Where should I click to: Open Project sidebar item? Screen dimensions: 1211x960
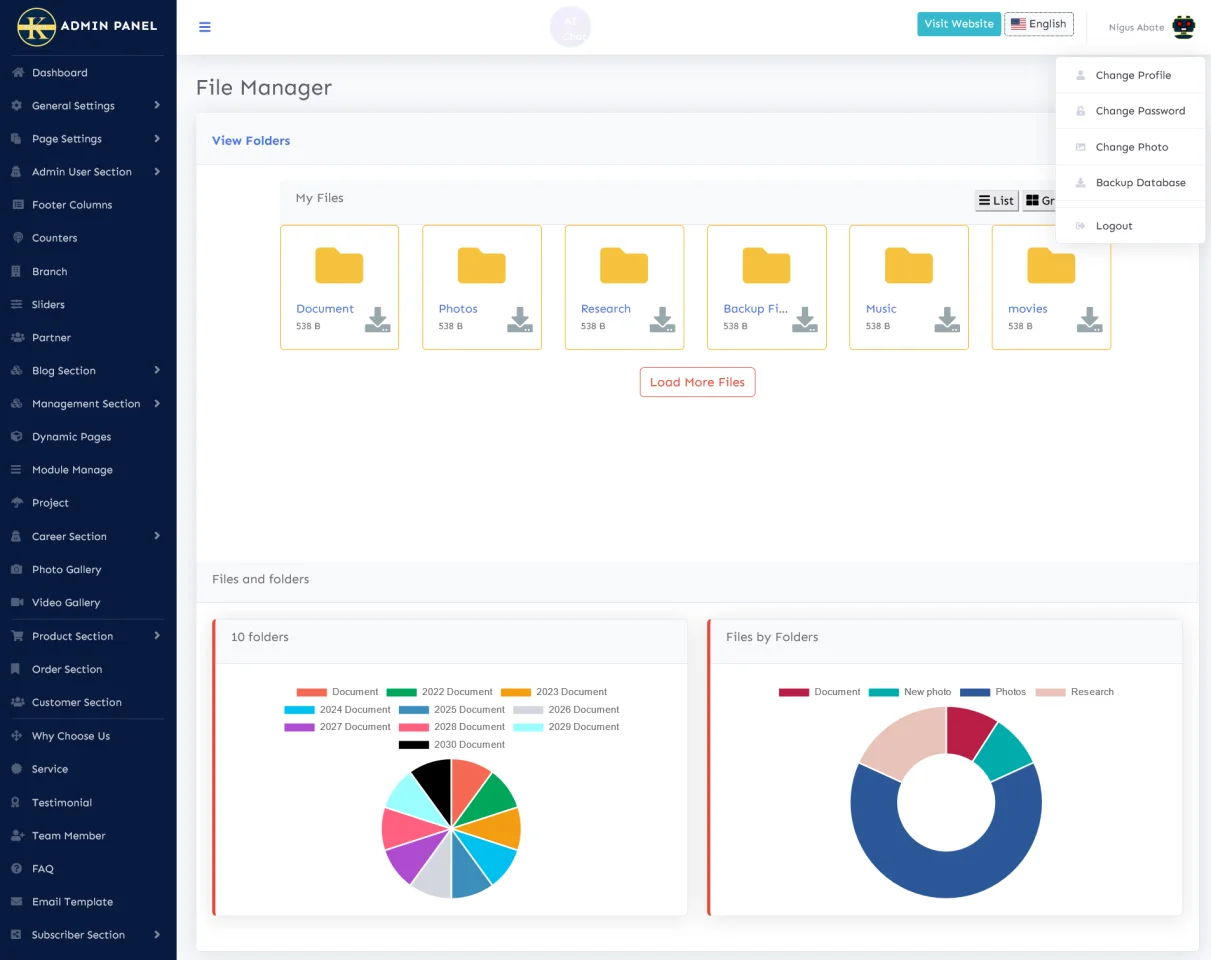click(x=88, y=503)
